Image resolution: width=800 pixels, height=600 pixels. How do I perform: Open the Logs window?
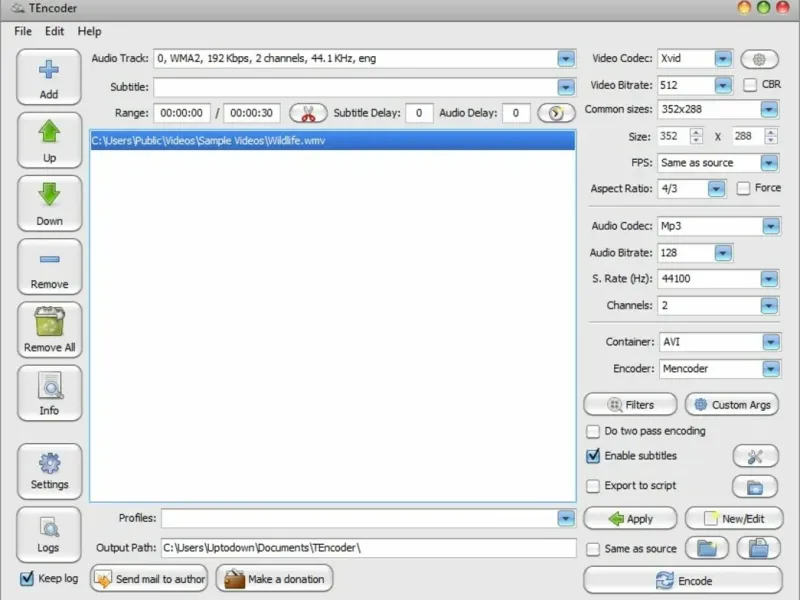(49, 535)
